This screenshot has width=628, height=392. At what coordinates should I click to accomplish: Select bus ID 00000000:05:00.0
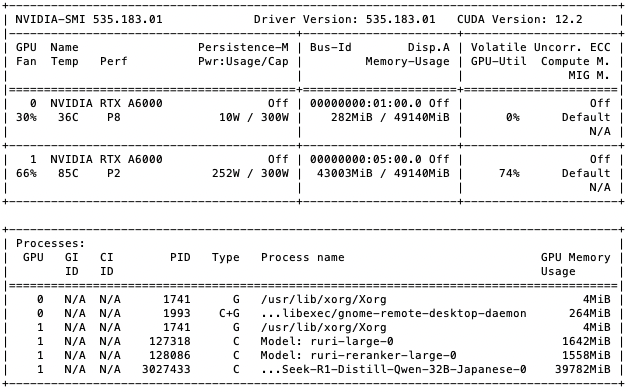(x=366, y=159)
